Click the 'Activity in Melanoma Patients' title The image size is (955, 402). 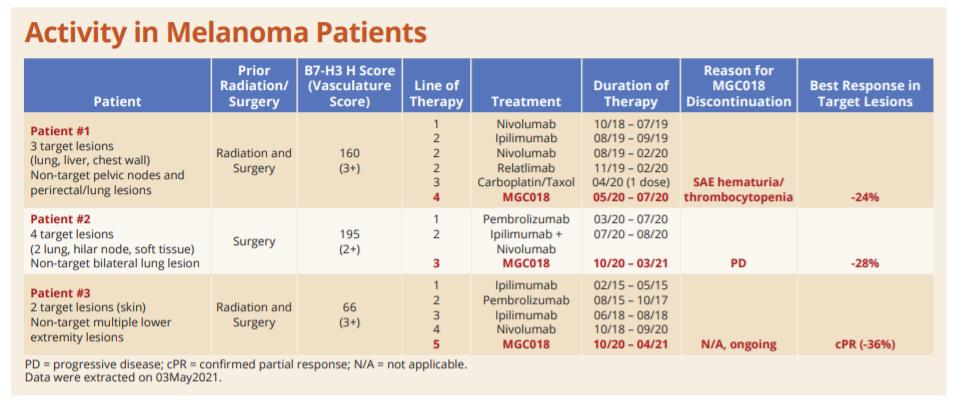point(226,32)
